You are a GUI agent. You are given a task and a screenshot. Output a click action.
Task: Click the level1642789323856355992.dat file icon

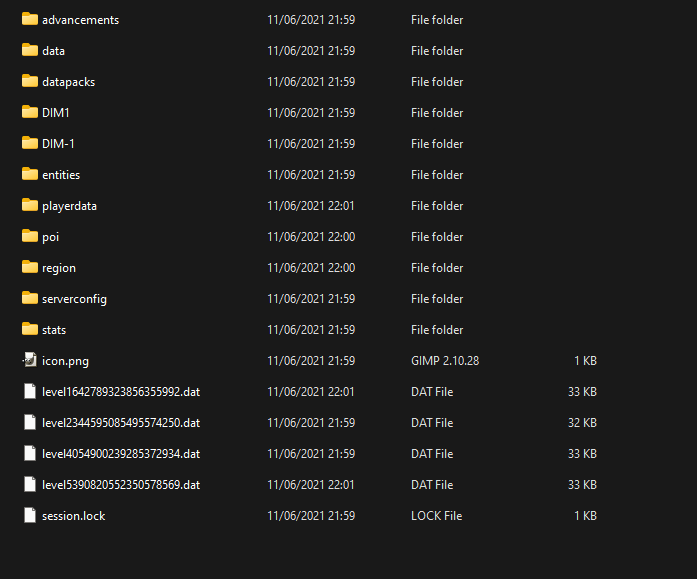coord(29,392)
